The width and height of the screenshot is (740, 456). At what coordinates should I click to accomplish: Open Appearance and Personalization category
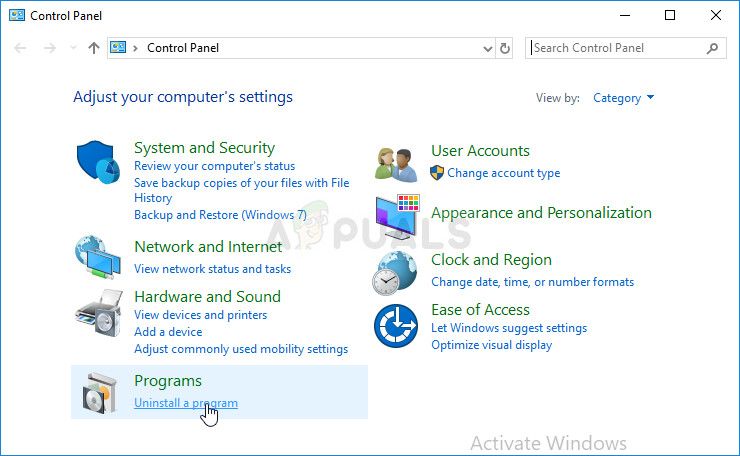(x=541, y=213)
